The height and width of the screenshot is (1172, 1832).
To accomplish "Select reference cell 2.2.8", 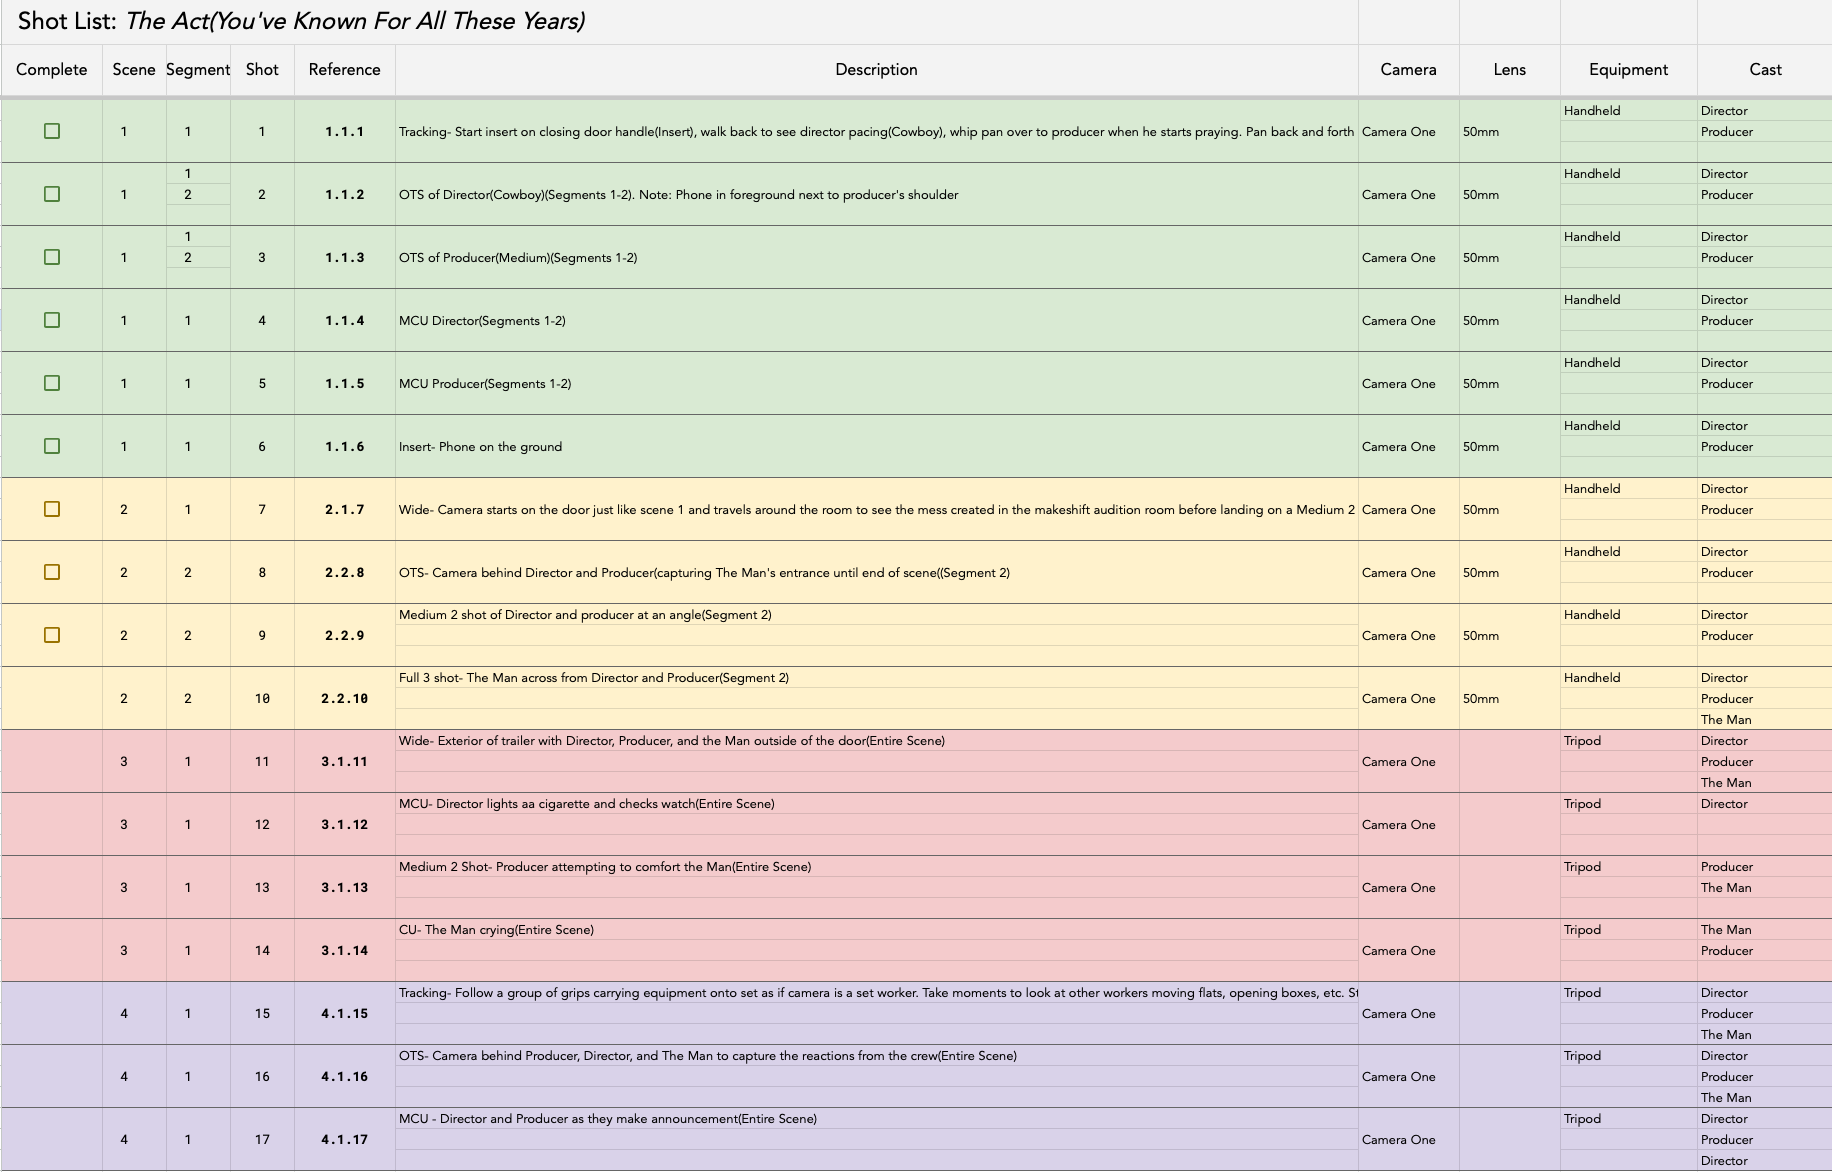I will coord(344,572).
